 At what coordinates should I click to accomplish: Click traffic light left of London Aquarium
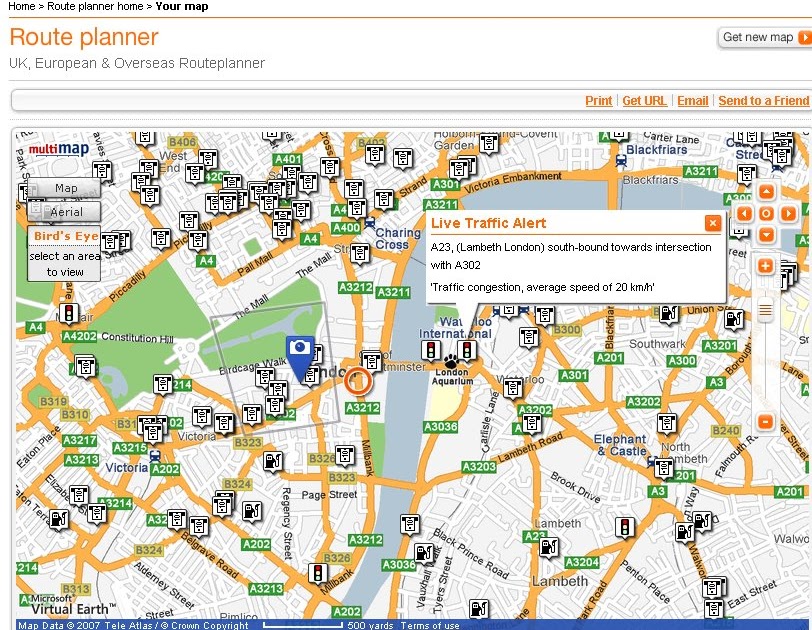pyautogui.click(x=431, y=350)
